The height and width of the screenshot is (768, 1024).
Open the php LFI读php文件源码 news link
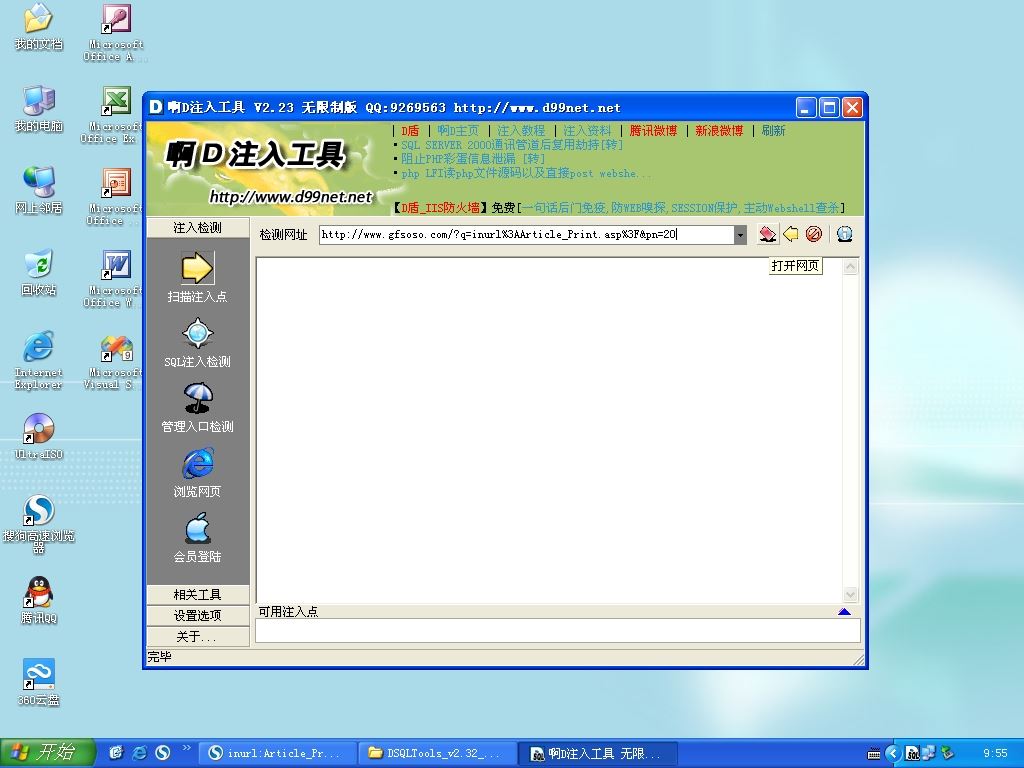coord(526,173)
